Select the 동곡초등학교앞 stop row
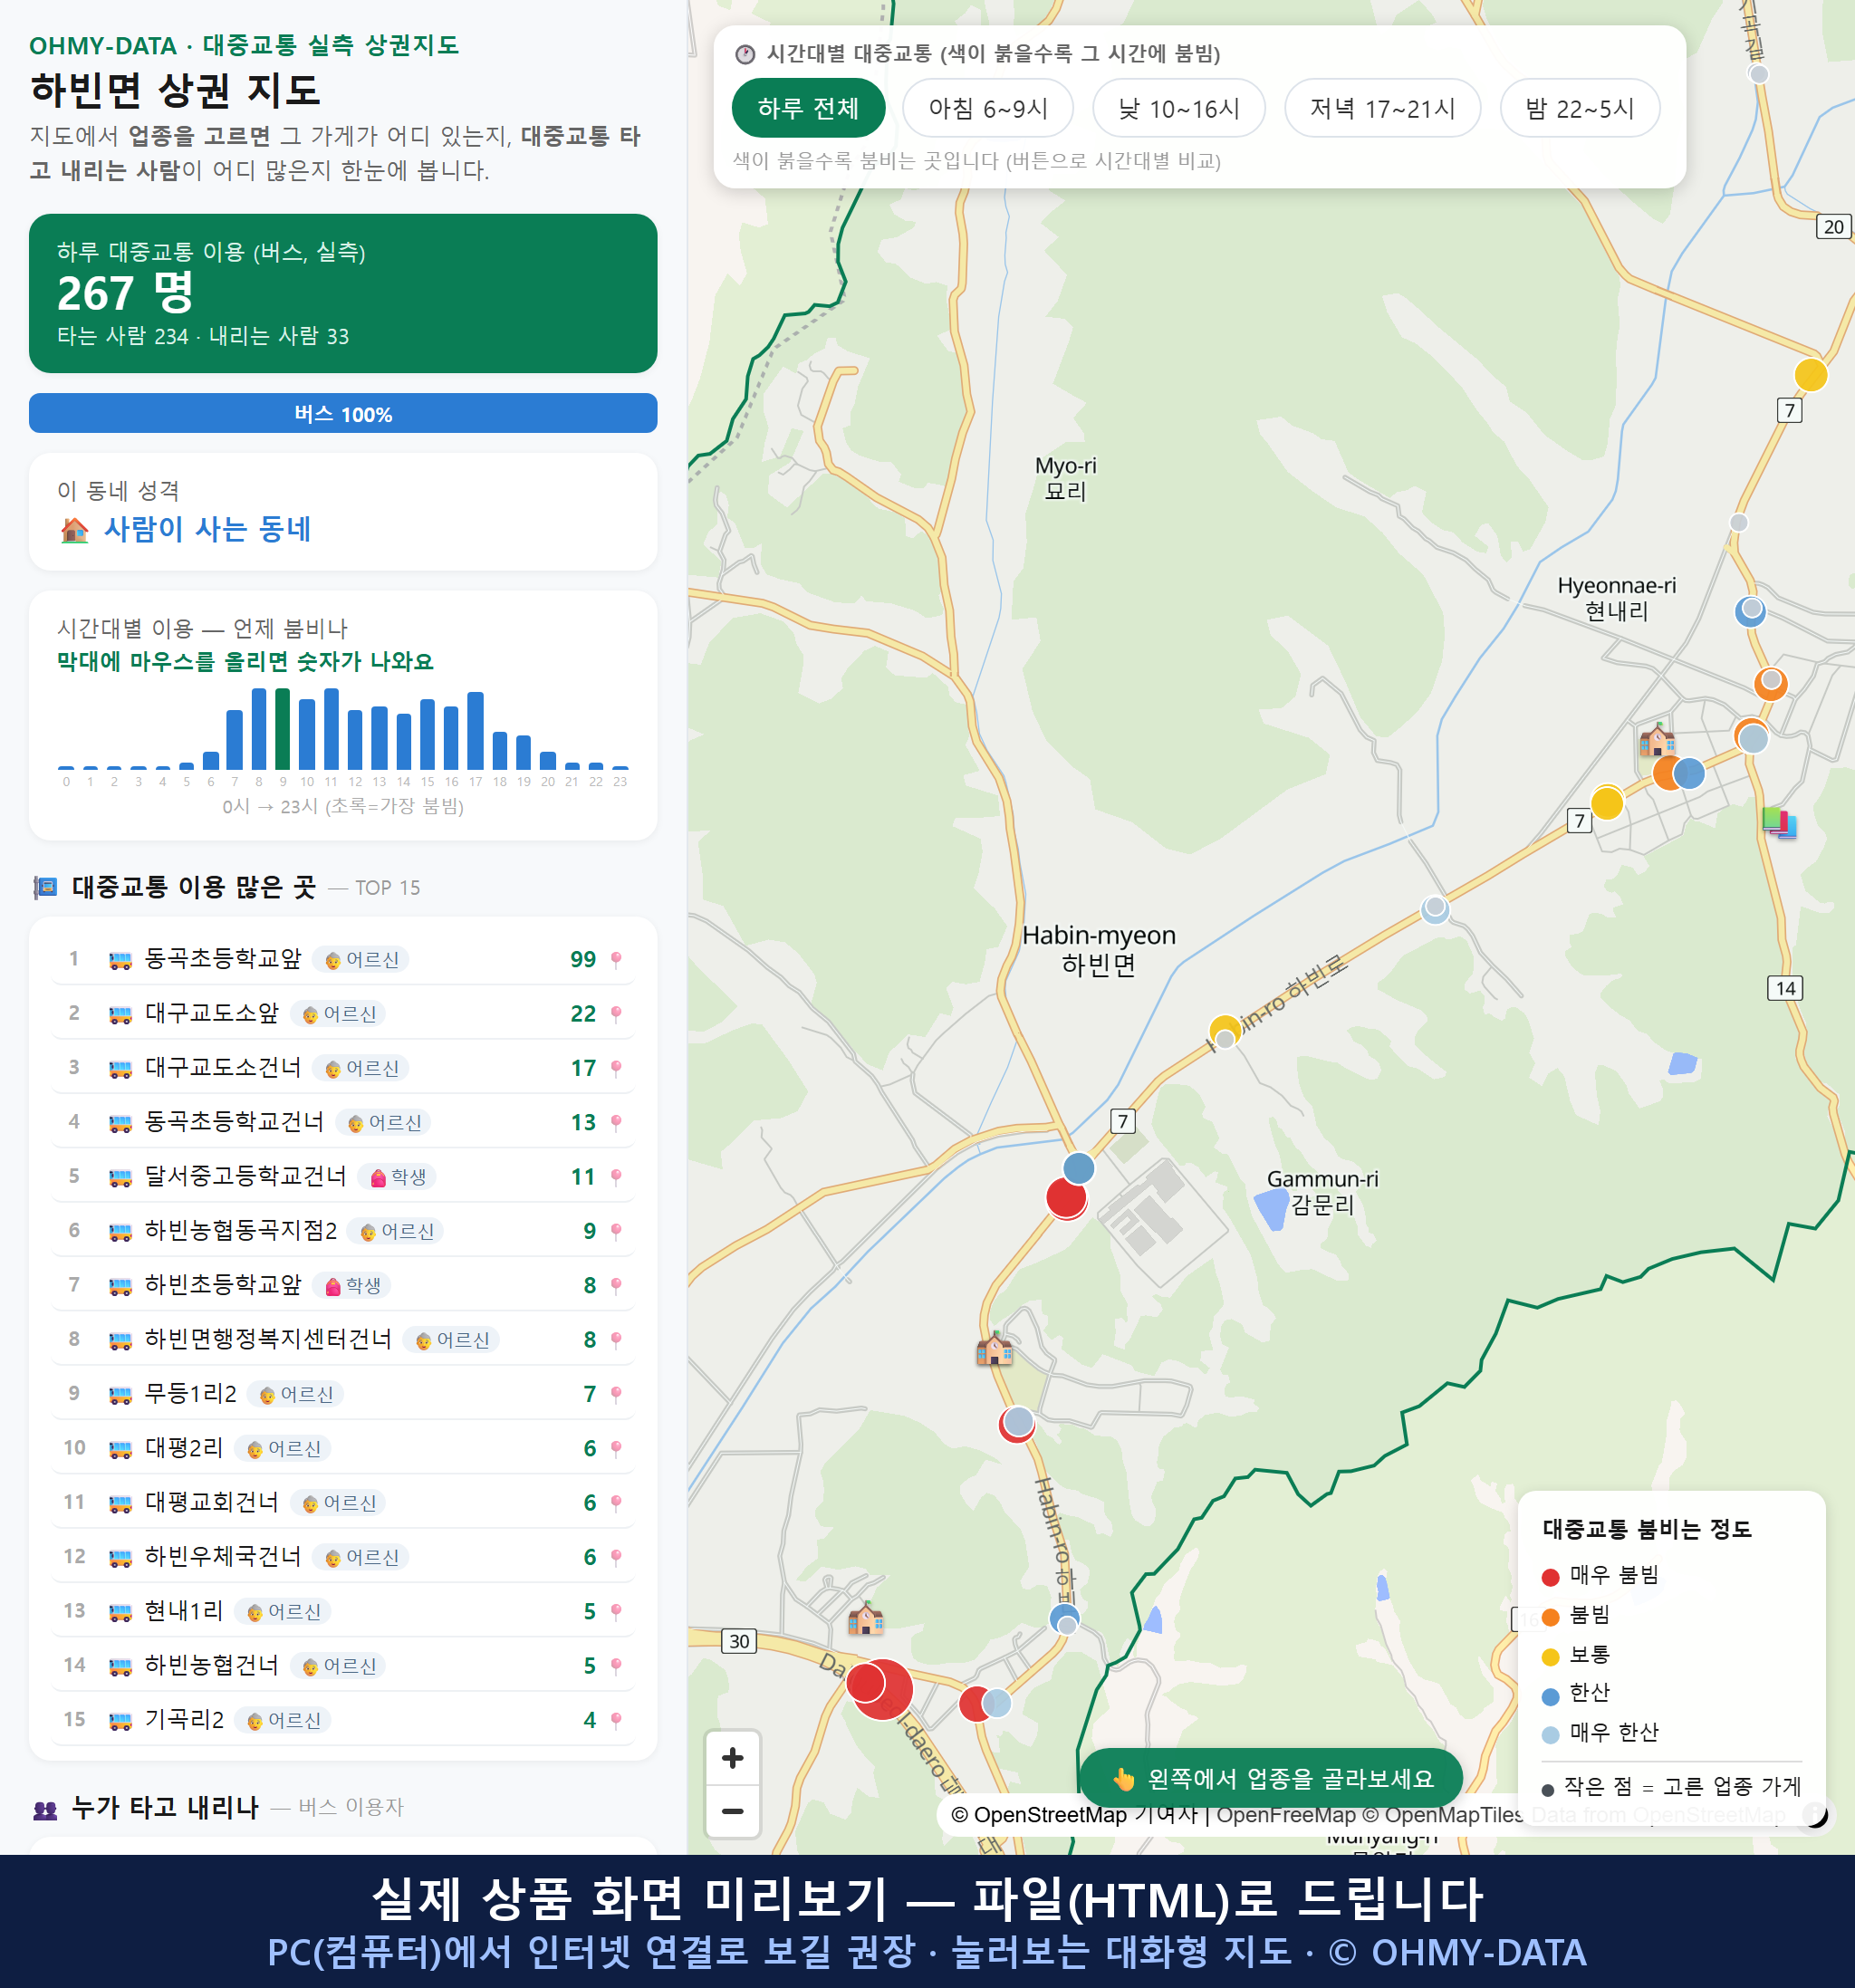The height and width of the screenshot is (1988, 1855). tap(343, 959)
